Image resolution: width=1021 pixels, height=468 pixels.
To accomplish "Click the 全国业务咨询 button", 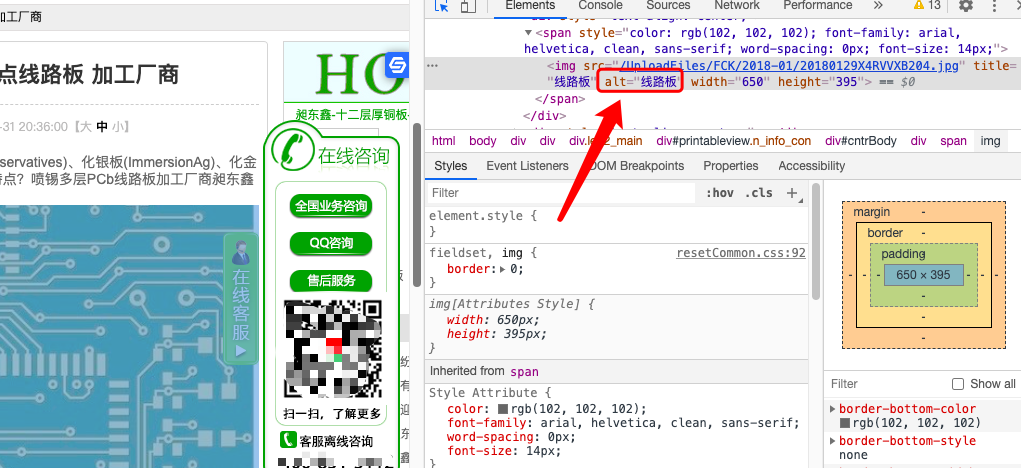I will [330, 207].
